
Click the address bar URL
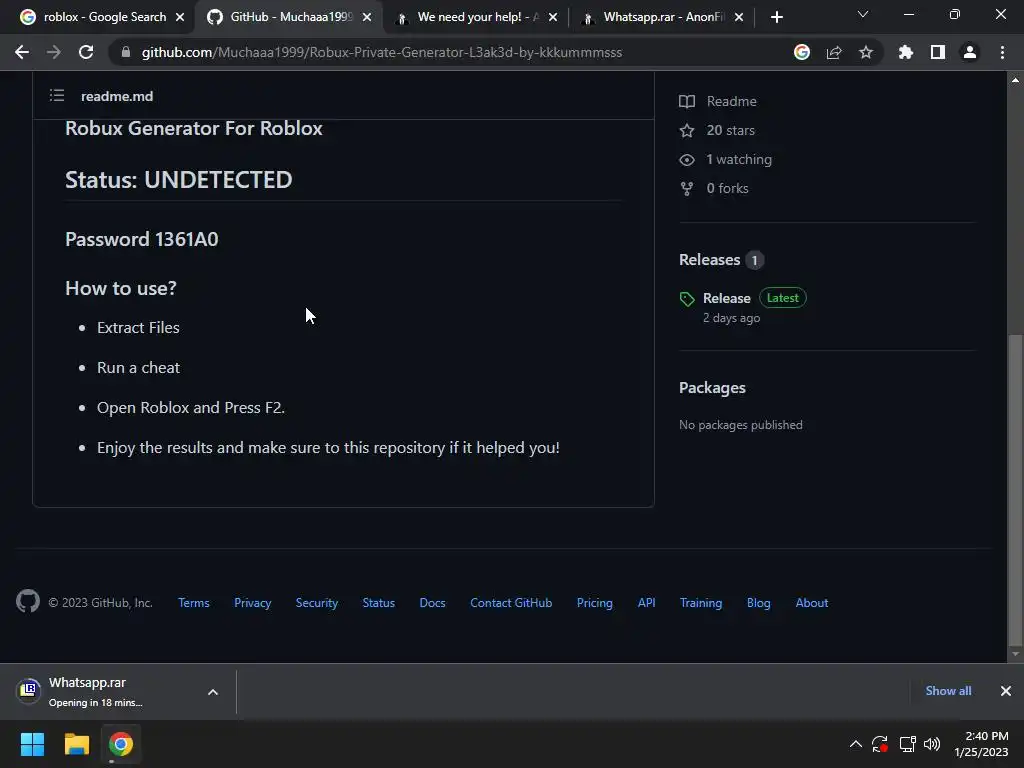tap(382, 52)
